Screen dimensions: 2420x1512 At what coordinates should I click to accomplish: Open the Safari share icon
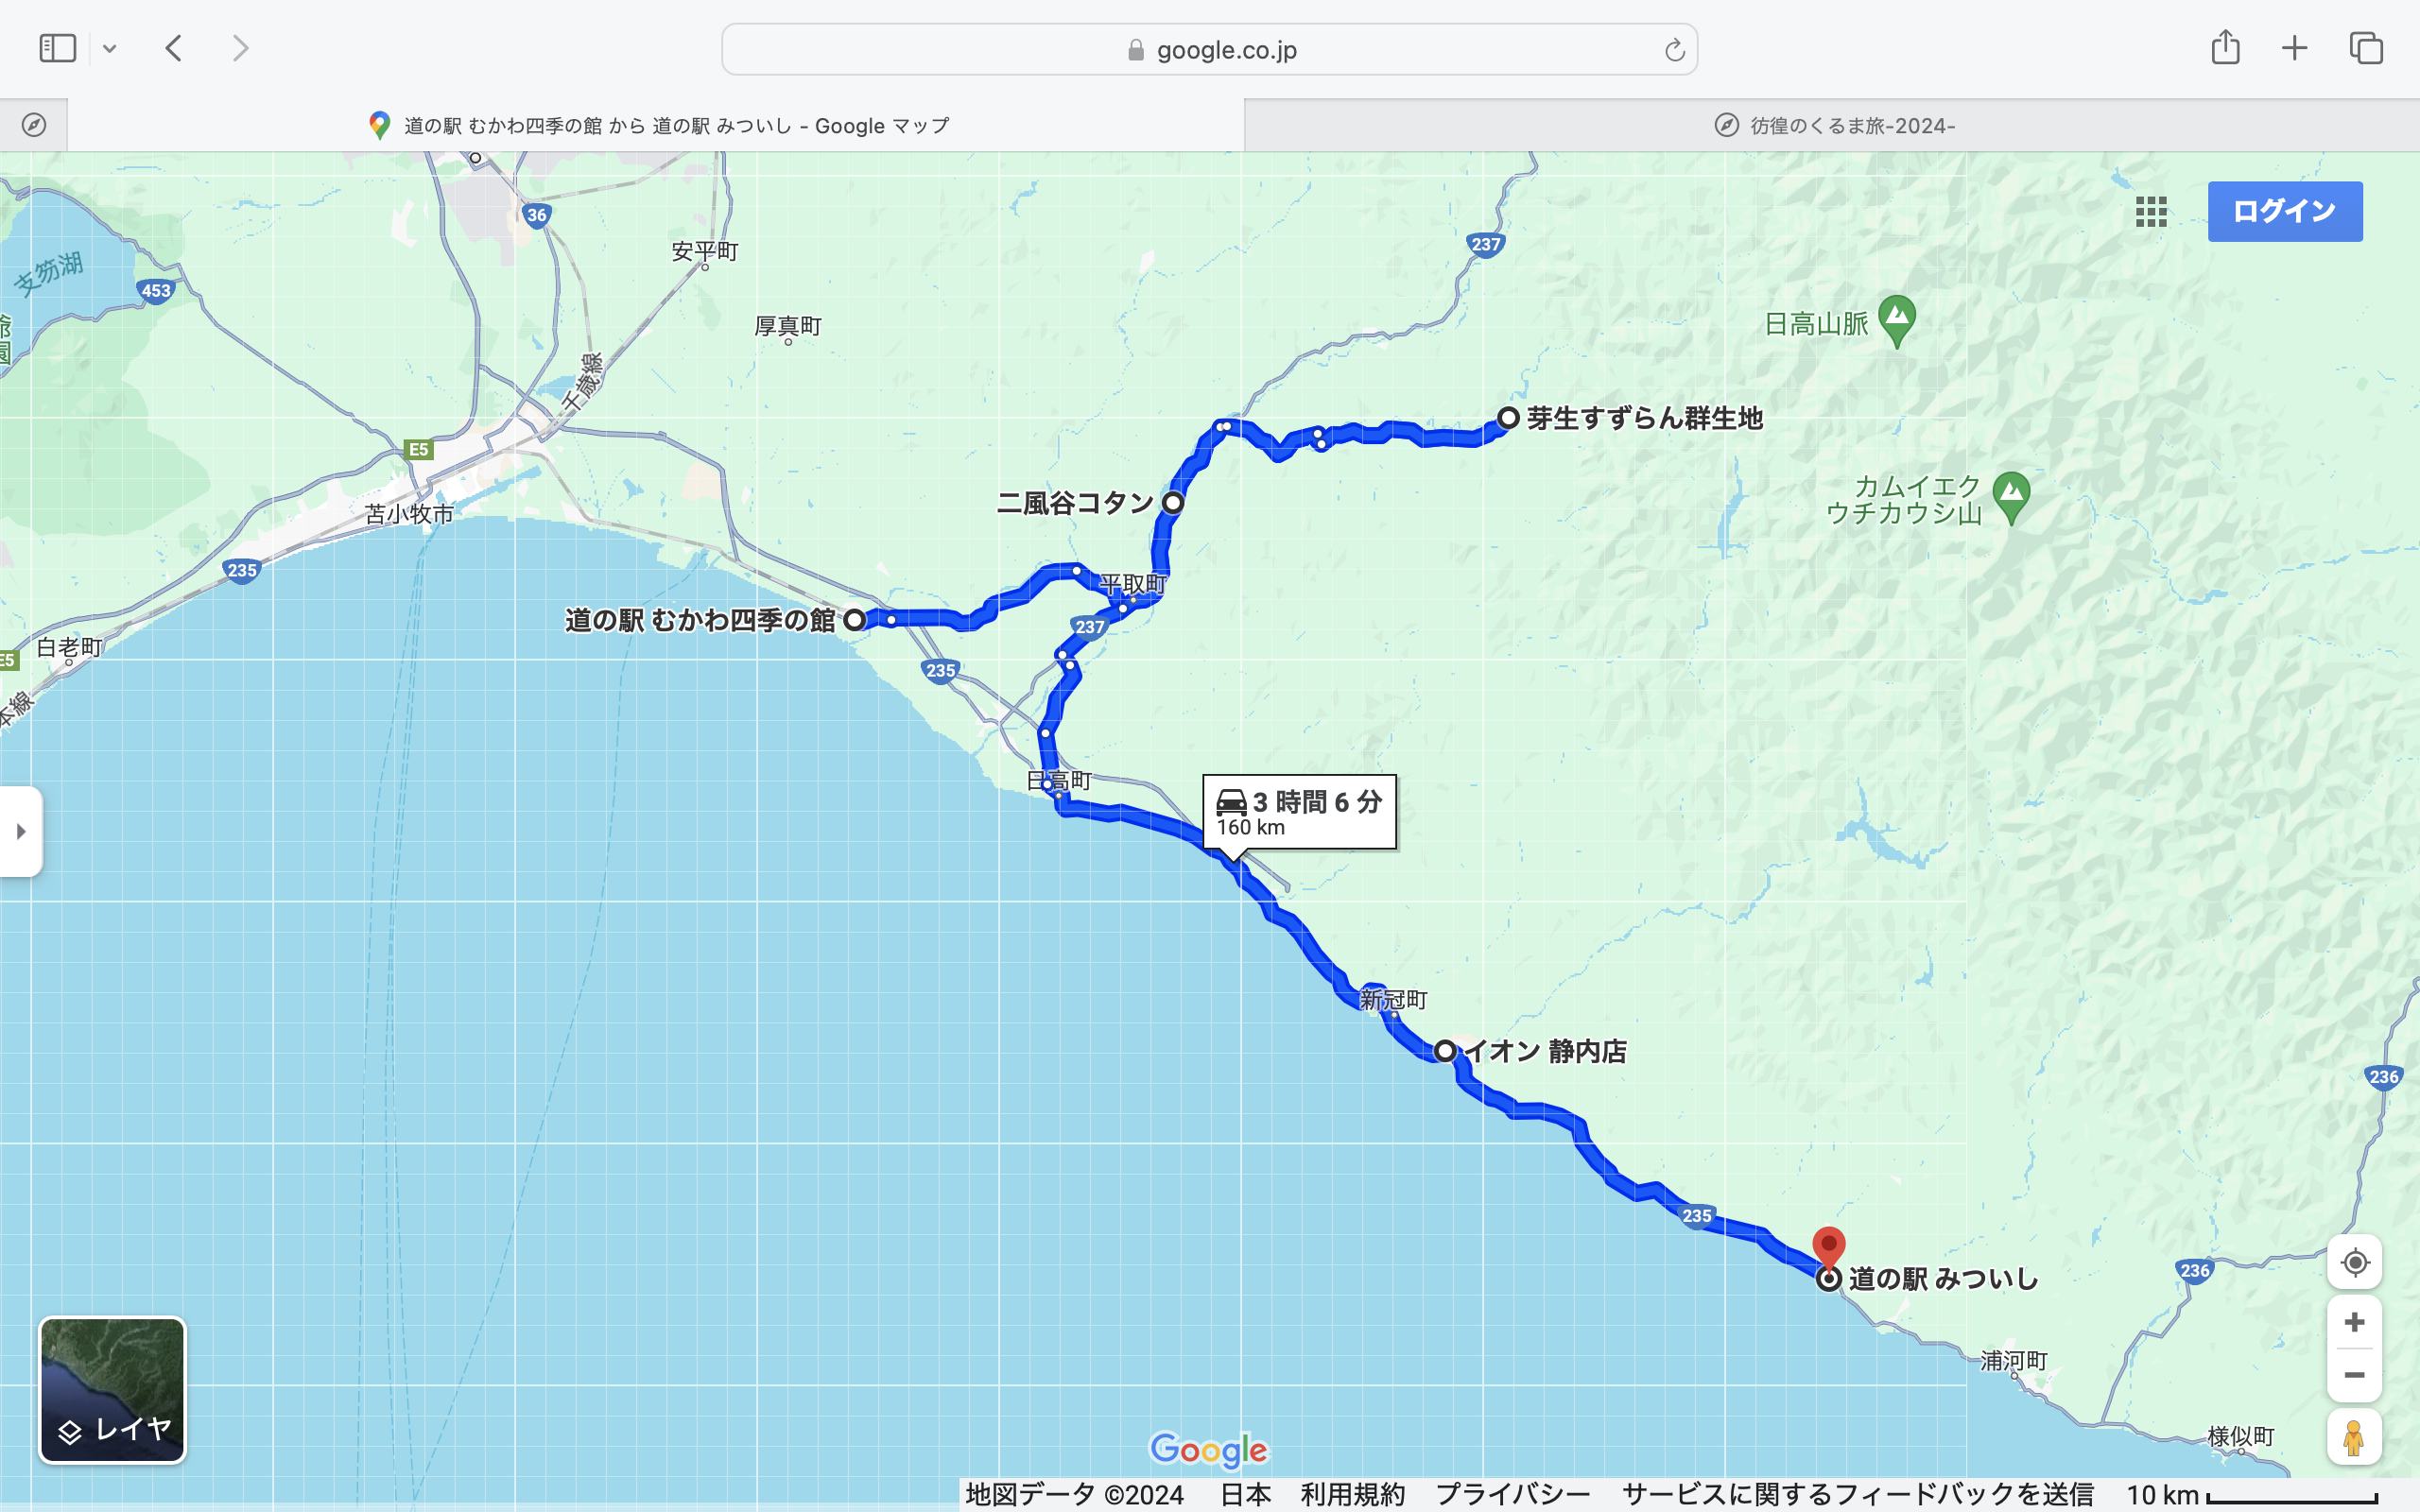tap(2225, 48)
